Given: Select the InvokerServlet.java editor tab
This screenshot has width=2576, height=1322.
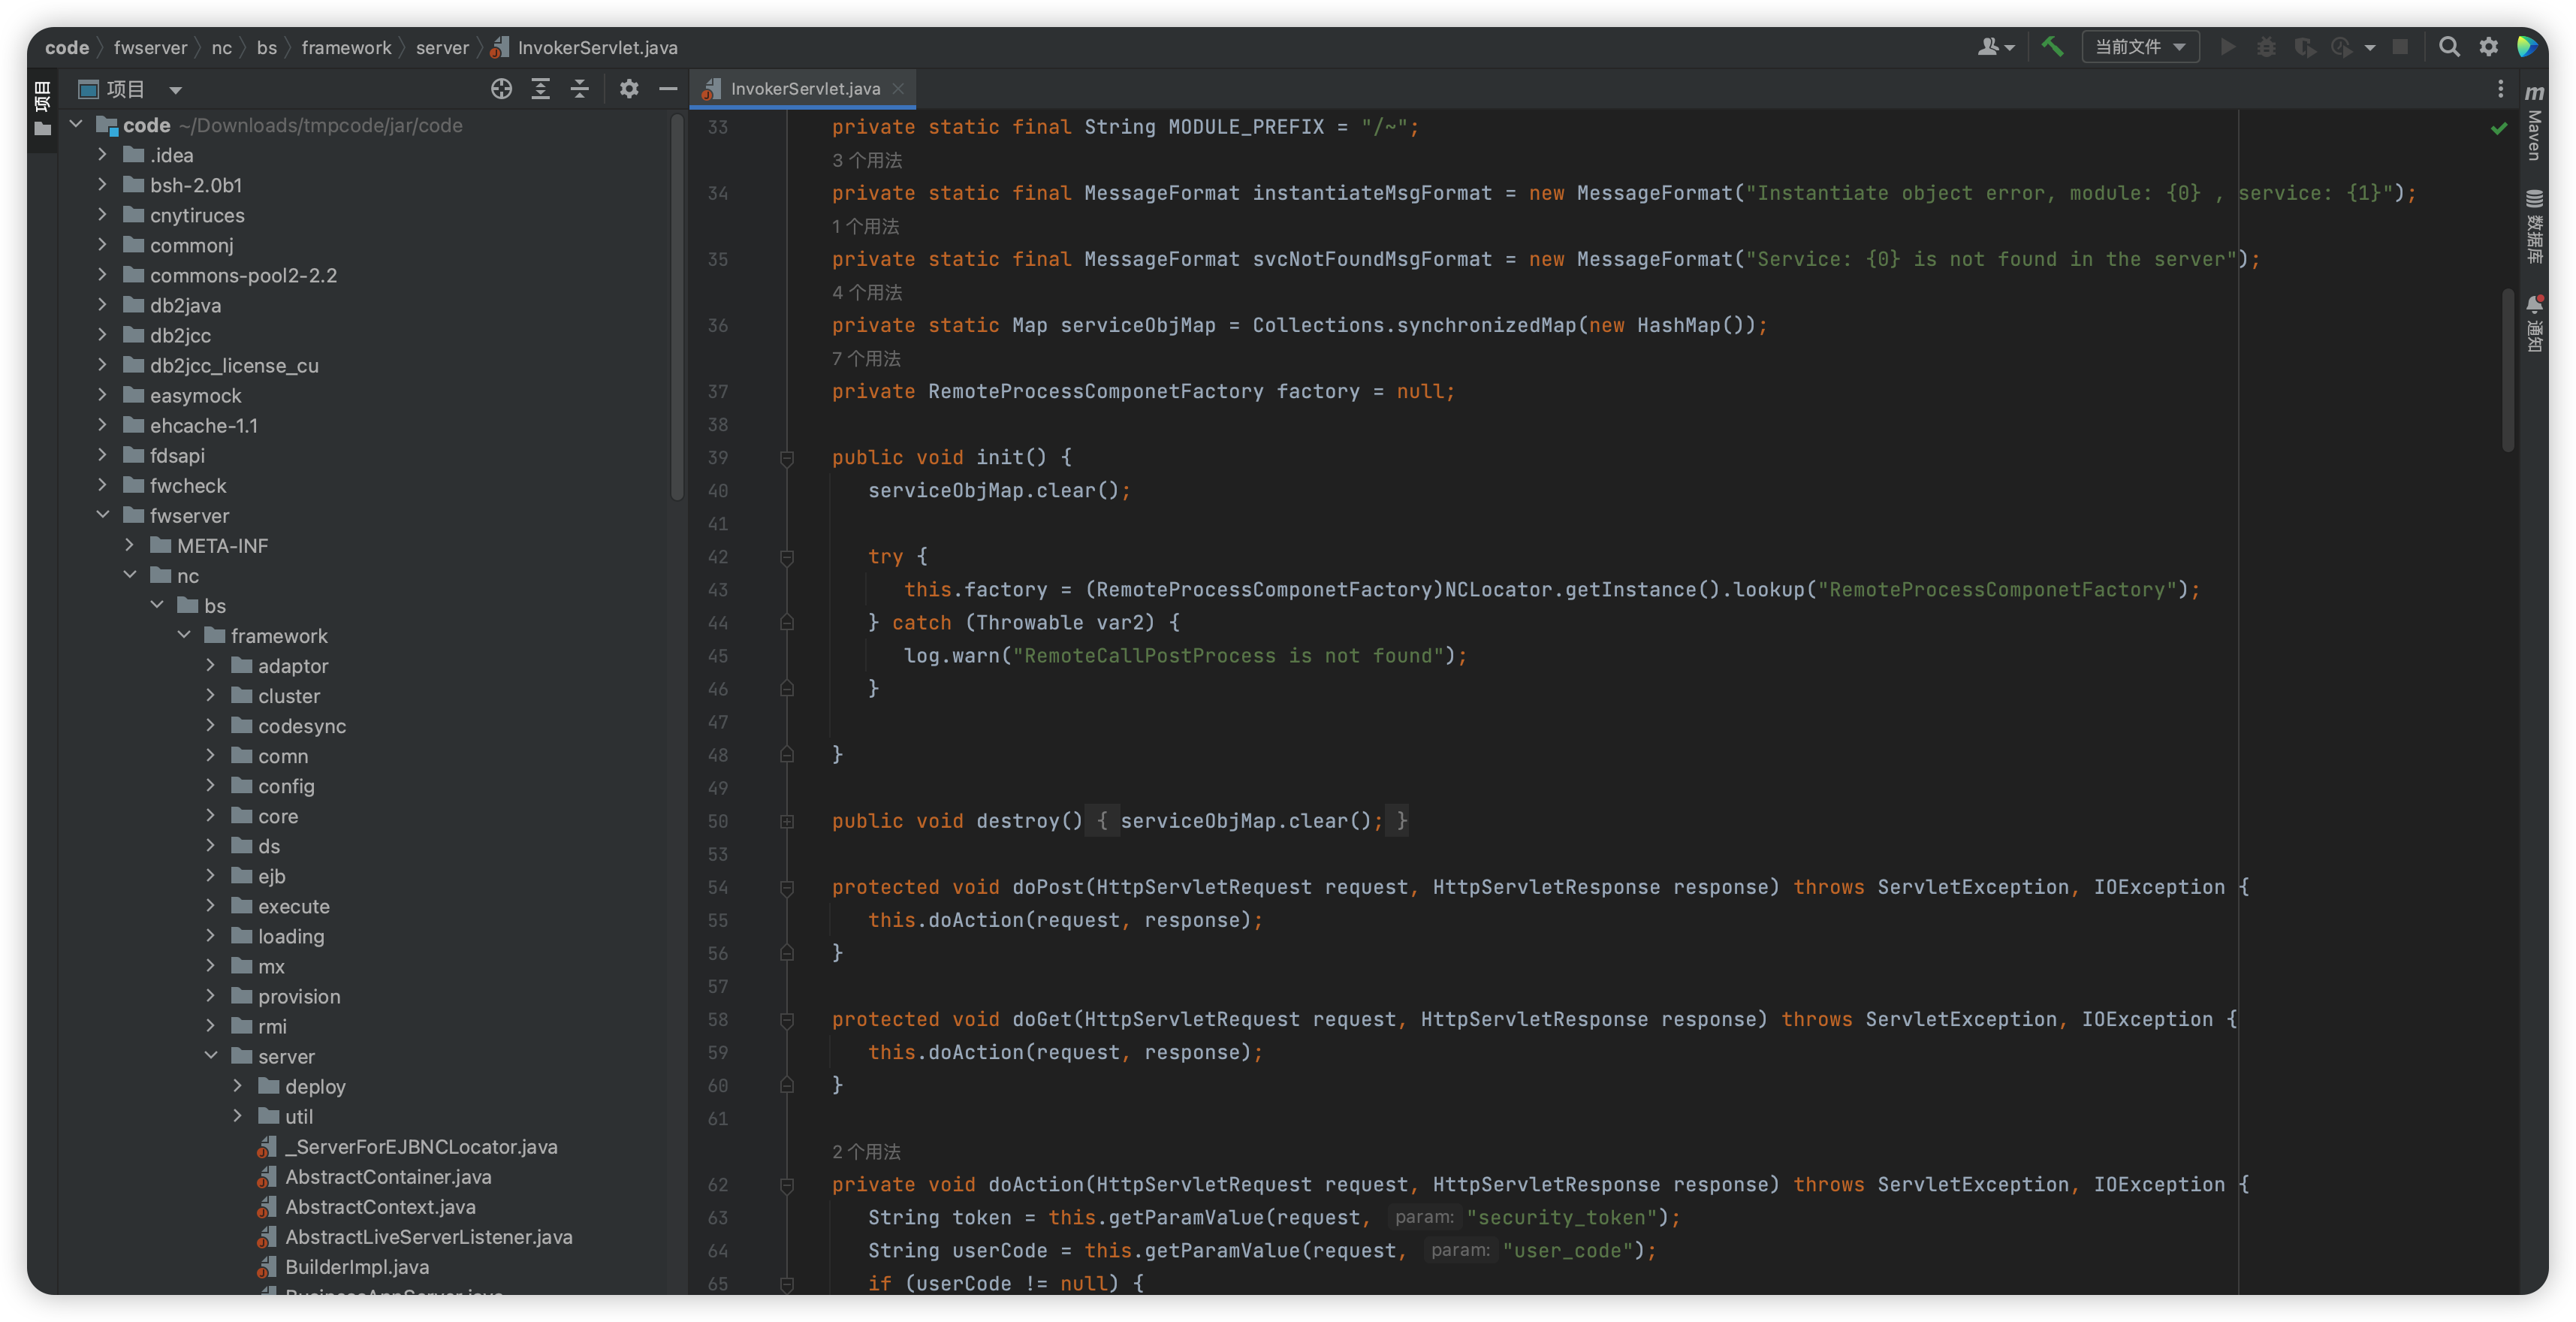Looking at the screenshot, I should click(804, 89).
